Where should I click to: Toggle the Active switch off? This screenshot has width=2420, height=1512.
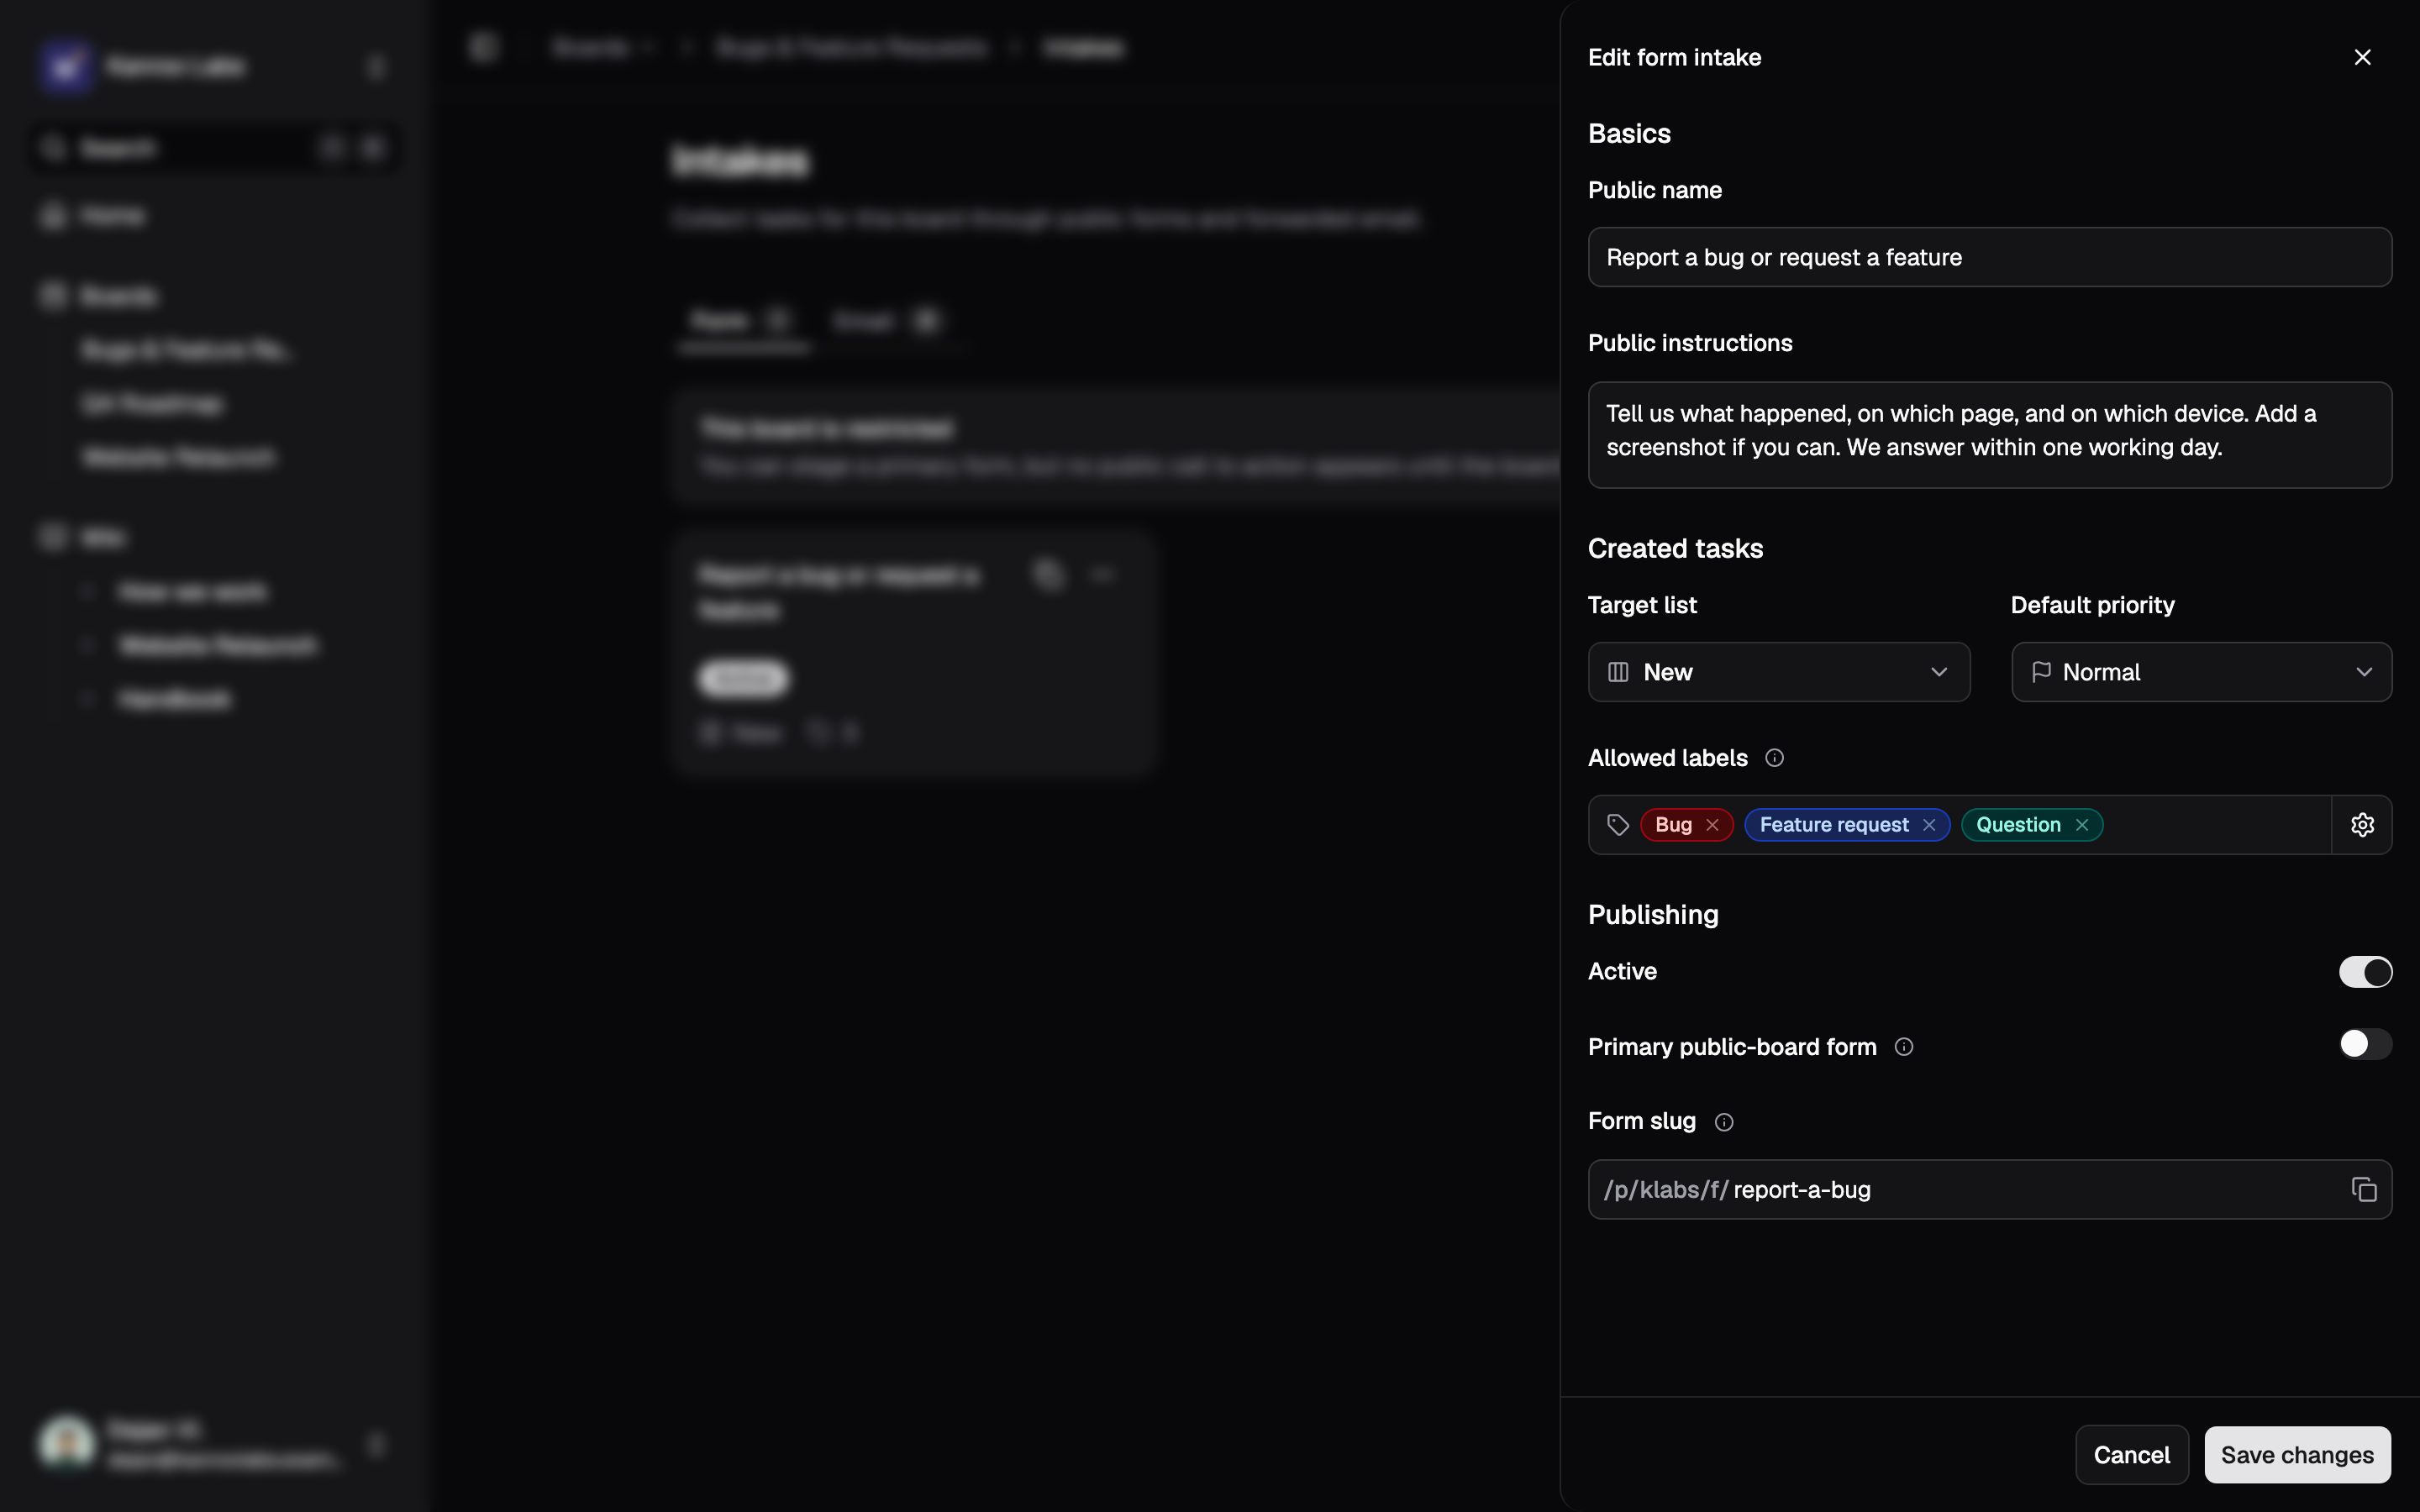[2365, 972]
